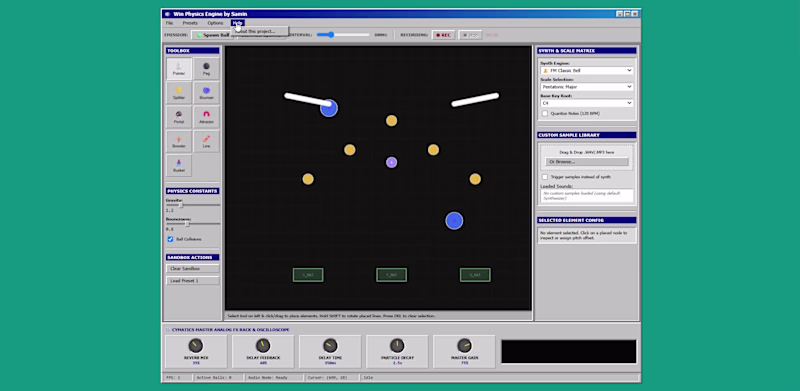This screenshot has height=391, width=800.
Task: Click Clear Sandbox button
Action: pyautogui.click(x=193, y=268)
